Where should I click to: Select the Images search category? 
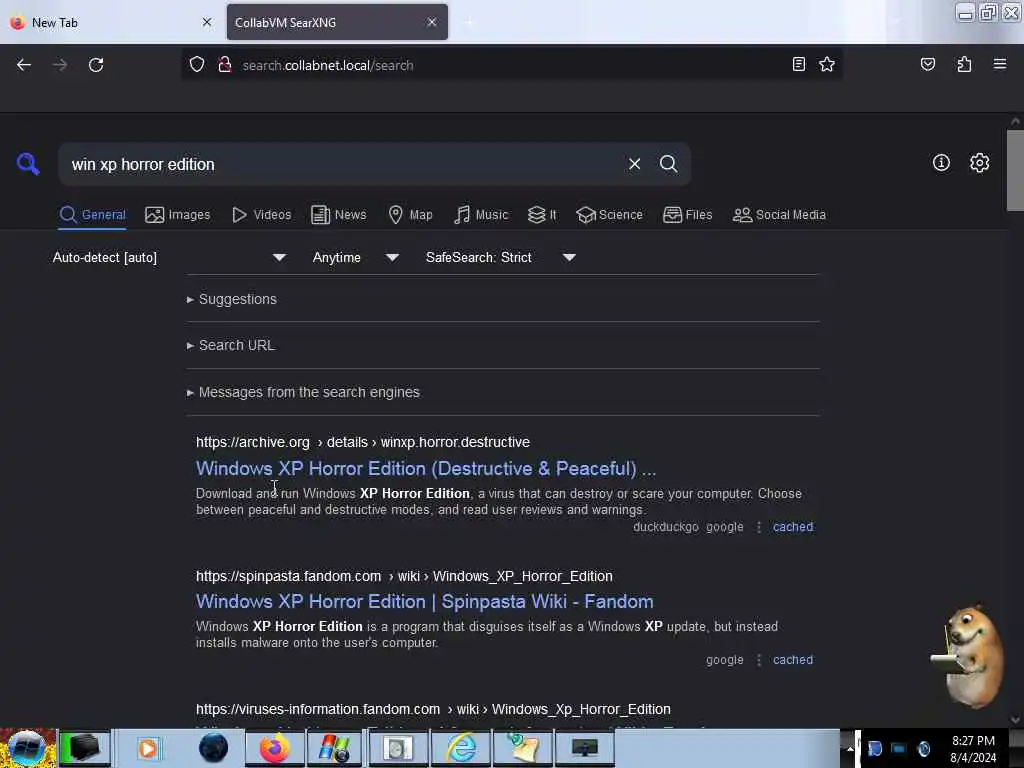tap(178, 215)
